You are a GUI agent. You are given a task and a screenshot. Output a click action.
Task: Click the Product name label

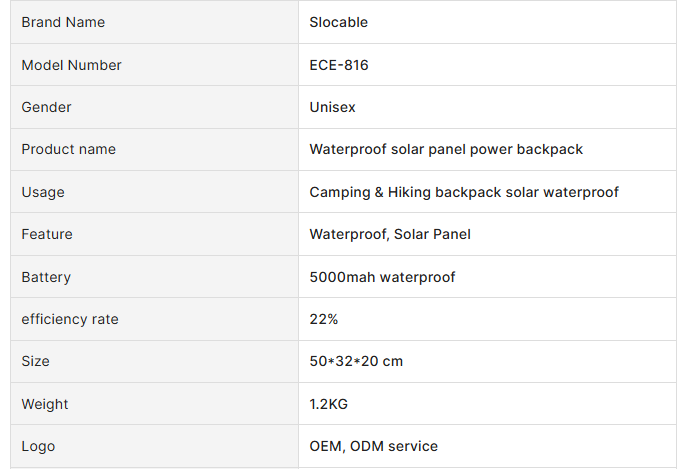[68, 149]
